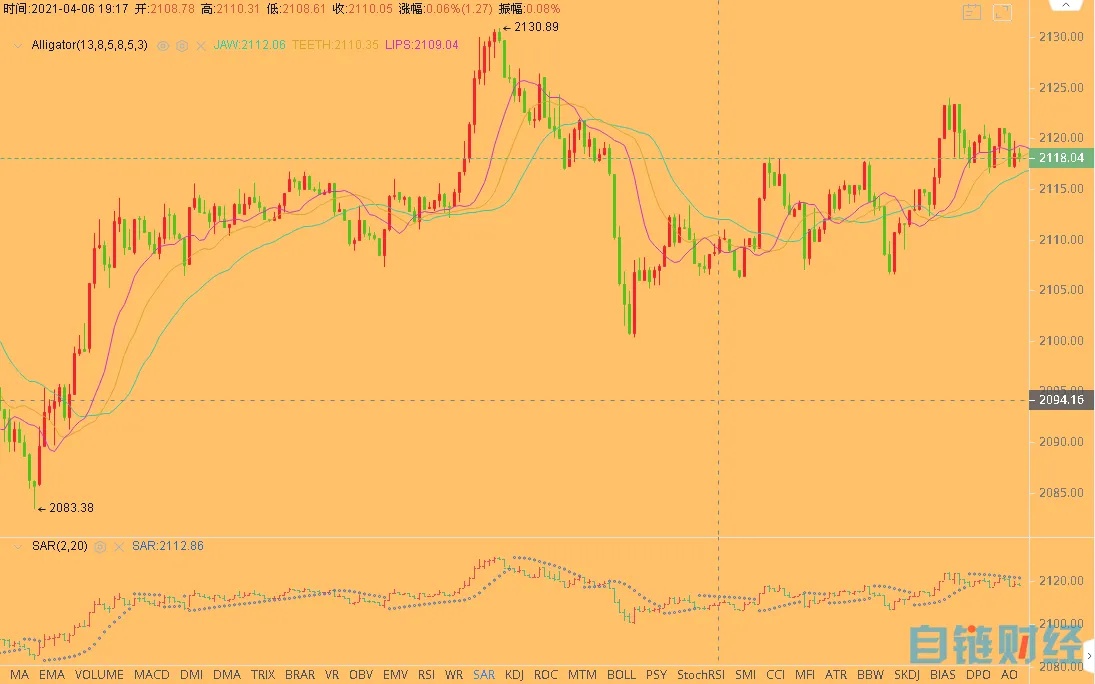Image resolution: width=1095 pixels, height=684 pixels.
Task: Remove the SAR indicator with X
Action: pos(118,546)
